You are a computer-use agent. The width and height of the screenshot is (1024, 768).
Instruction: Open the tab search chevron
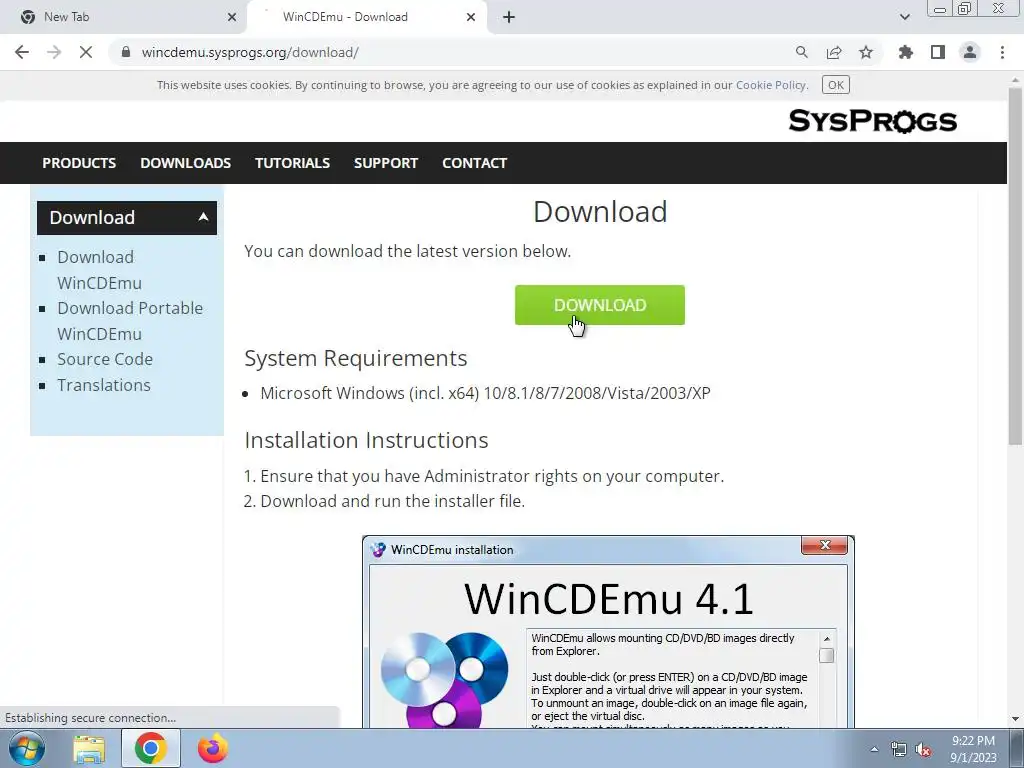click(x=904, y=17)
